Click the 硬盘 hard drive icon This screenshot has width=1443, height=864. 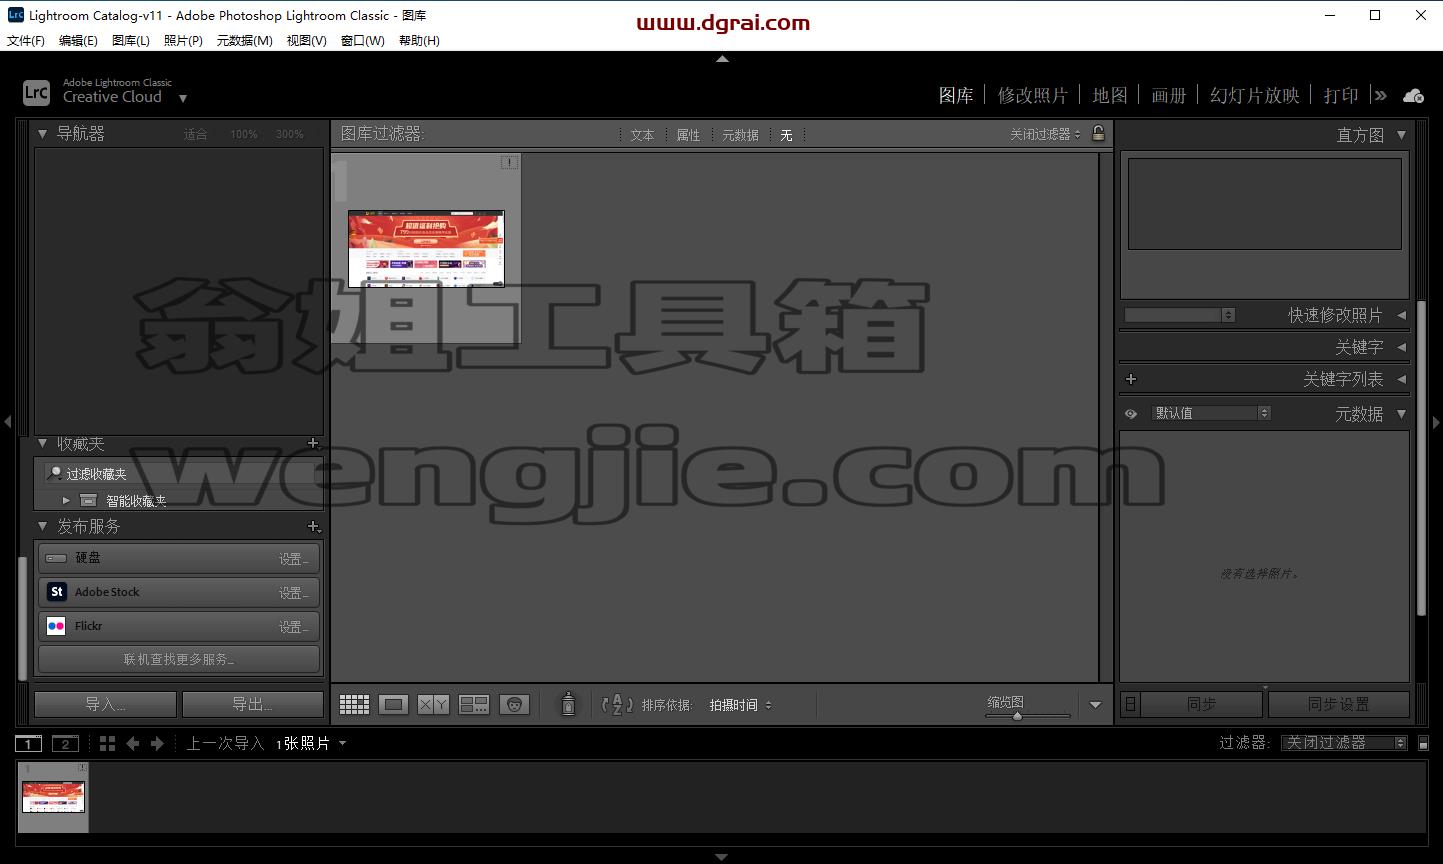(x=57, y=558)
